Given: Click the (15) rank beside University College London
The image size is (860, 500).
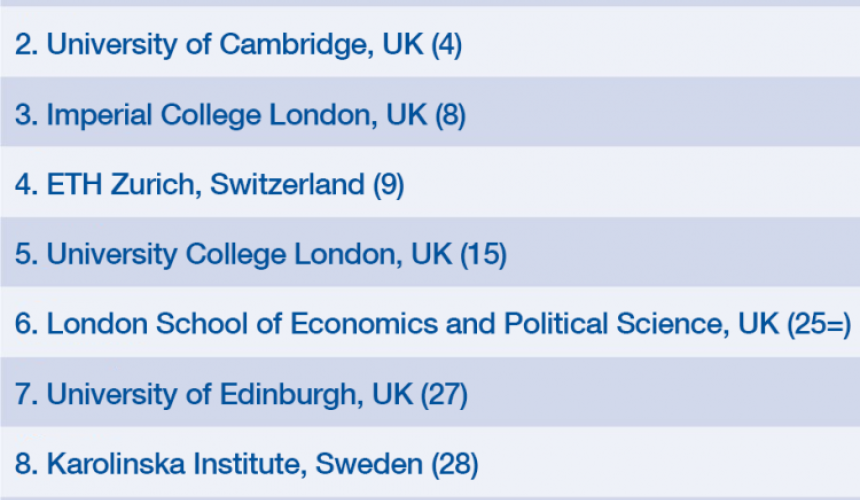Looking at the screenshot, I should point(483,254).
